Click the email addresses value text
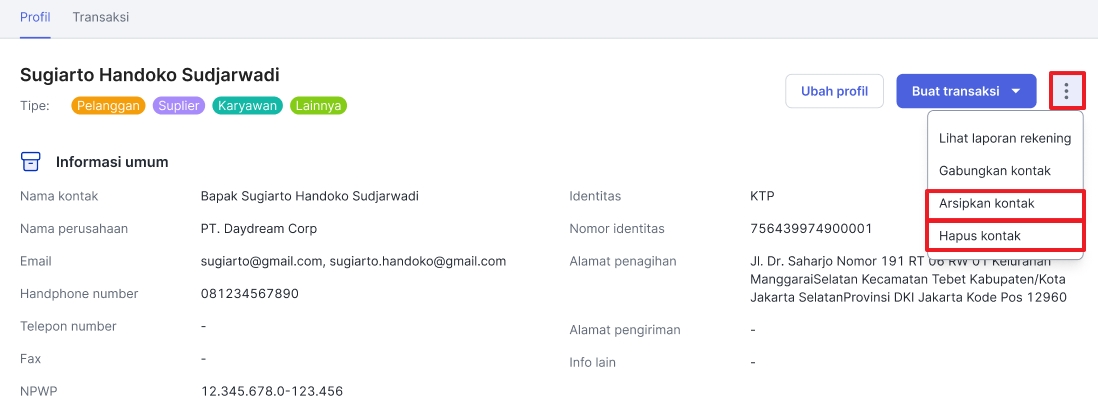 coord(353,261)
